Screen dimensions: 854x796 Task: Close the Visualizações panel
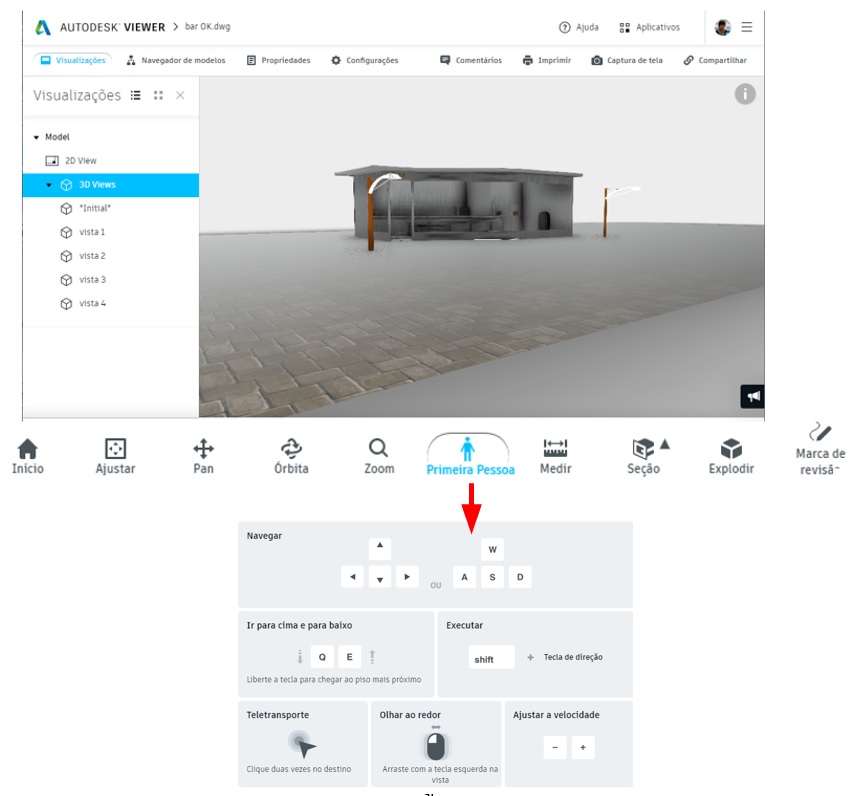[x=180, y=96]
